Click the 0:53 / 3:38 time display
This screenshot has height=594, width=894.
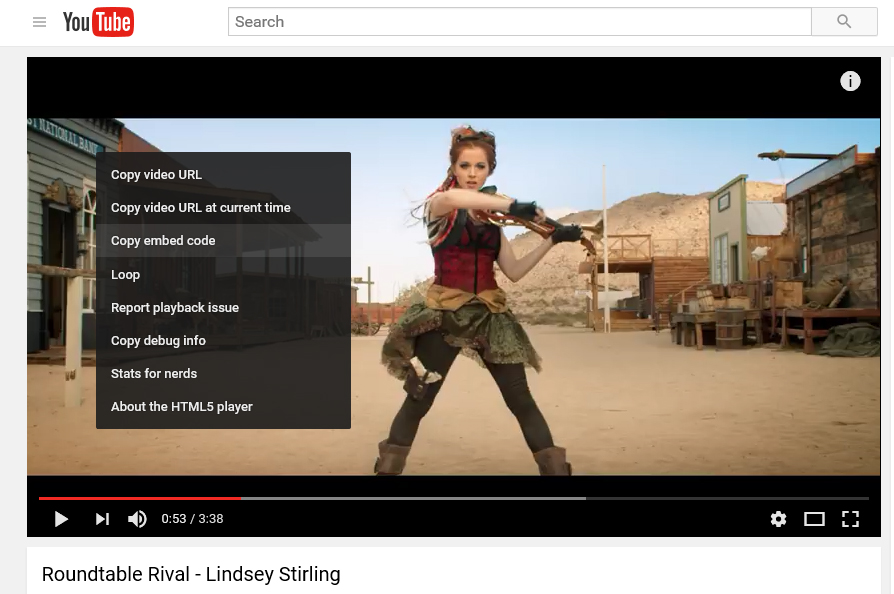192,519
